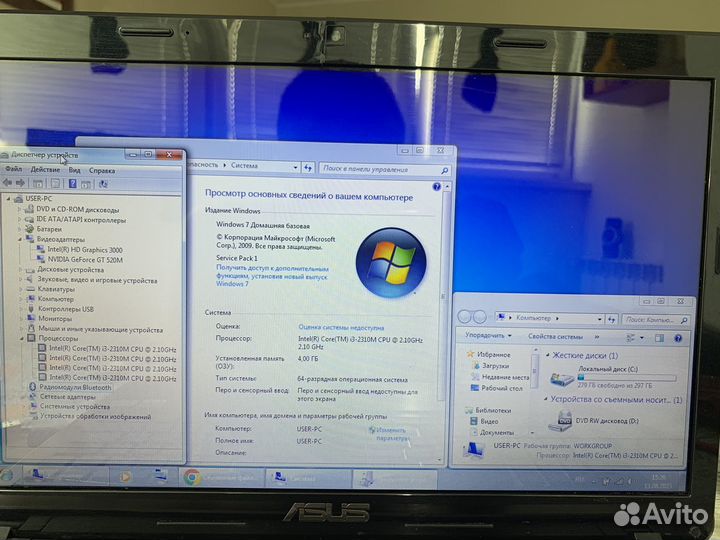Viewport: 720px width, 540px height.
Task: Select Устройства обработки изображений category
Action: point(96,416)
